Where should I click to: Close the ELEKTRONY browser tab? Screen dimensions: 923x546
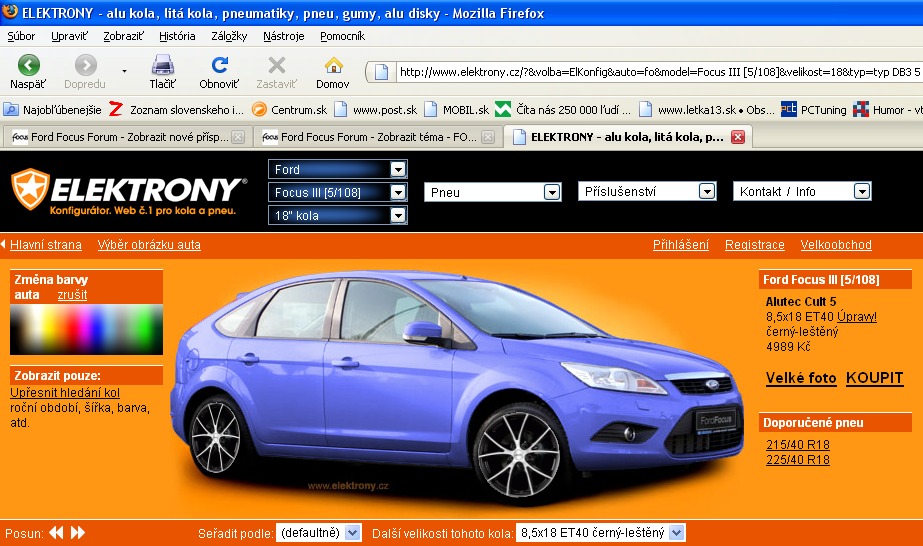pos(738,137)
